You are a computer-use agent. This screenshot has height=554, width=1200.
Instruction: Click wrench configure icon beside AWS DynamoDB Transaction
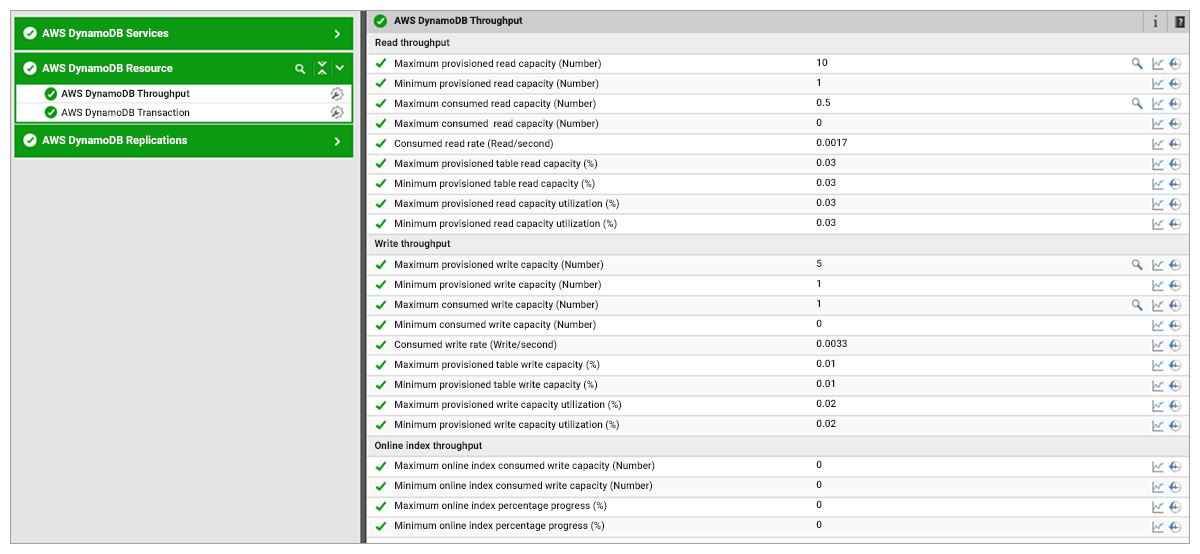point(337,113)
